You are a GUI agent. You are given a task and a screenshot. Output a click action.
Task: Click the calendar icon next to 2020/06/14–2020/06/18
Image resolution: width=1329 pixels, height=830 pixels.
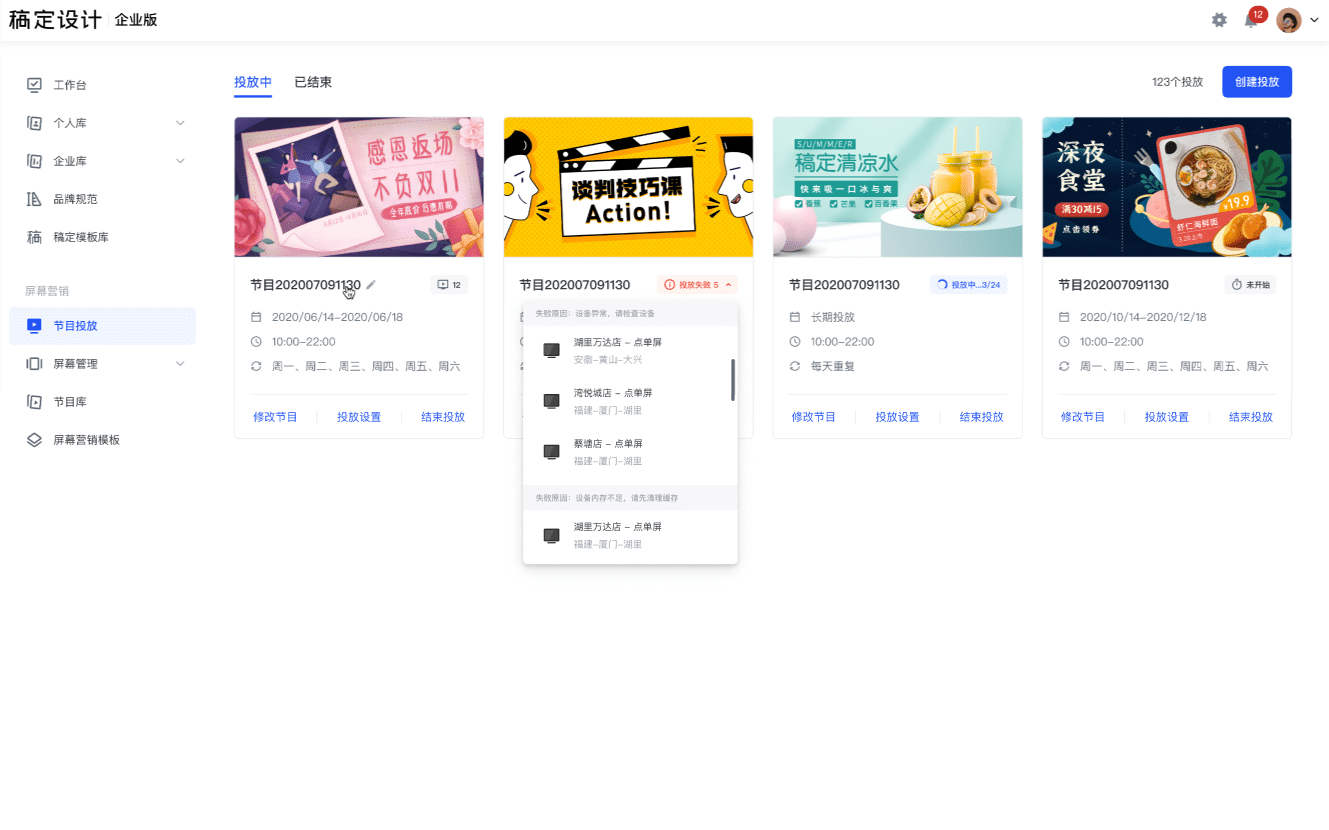click(x=256, y=317)
